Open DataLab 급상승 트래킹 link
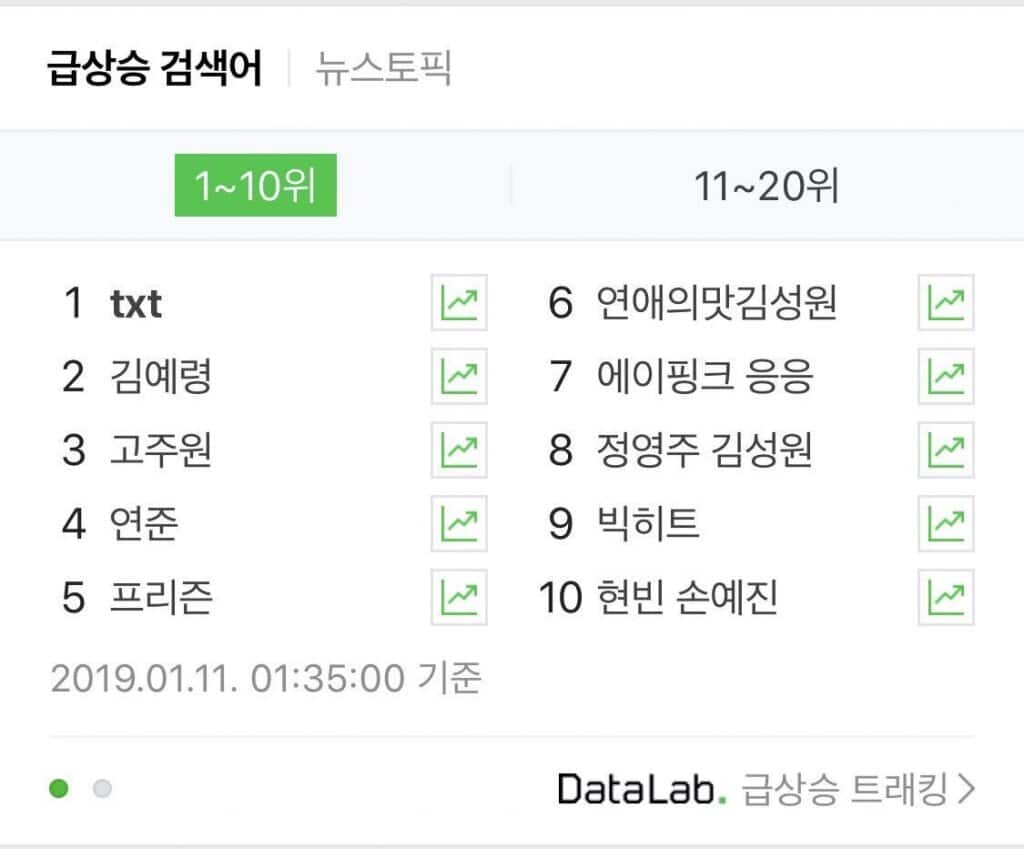This screenshot has width=1024, height=849. (x=764, y=790)
